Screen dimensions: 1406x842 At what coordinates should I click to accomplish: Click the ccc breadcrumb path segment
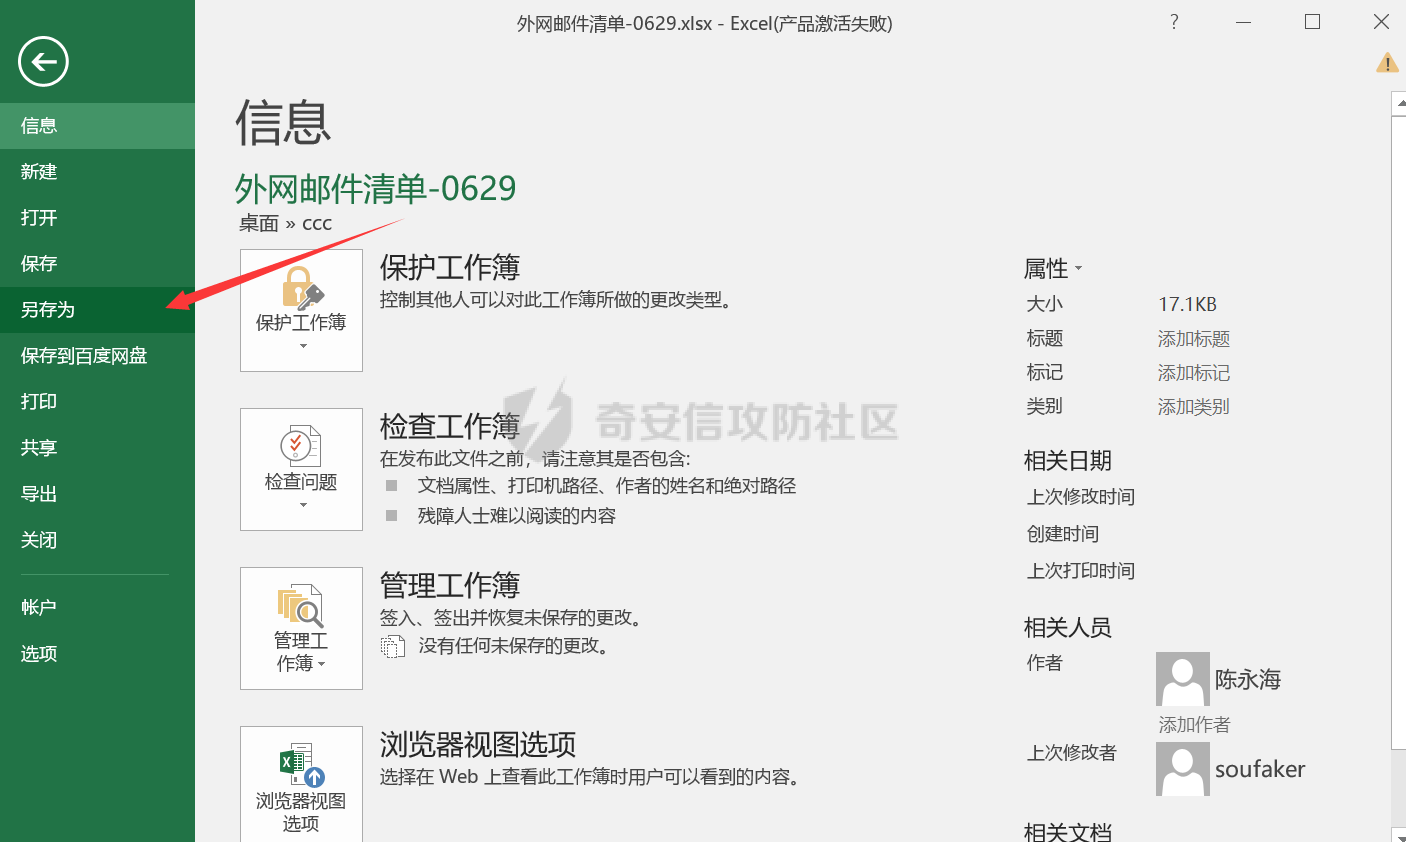click(317, 224)
